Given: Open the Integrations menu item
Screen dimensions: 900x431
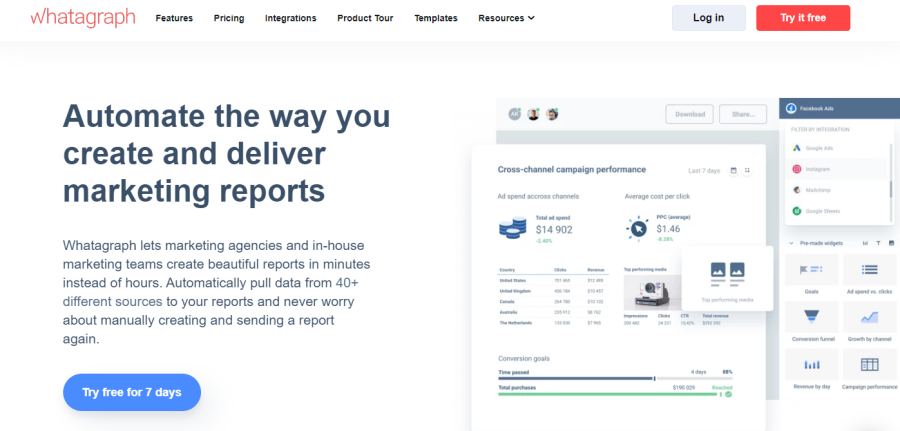Looking at the screenshot, I should click(x=290, y=18).
